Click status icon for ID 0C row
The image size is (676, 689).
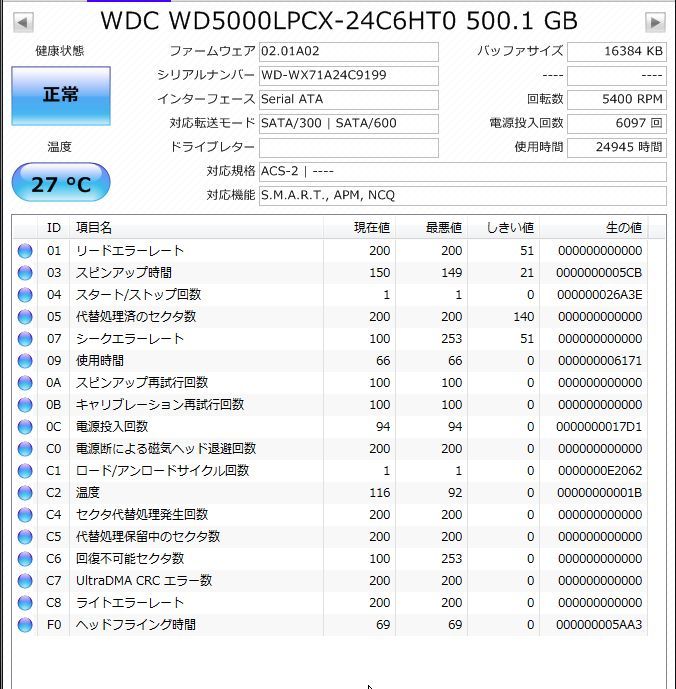click(25, 427)
